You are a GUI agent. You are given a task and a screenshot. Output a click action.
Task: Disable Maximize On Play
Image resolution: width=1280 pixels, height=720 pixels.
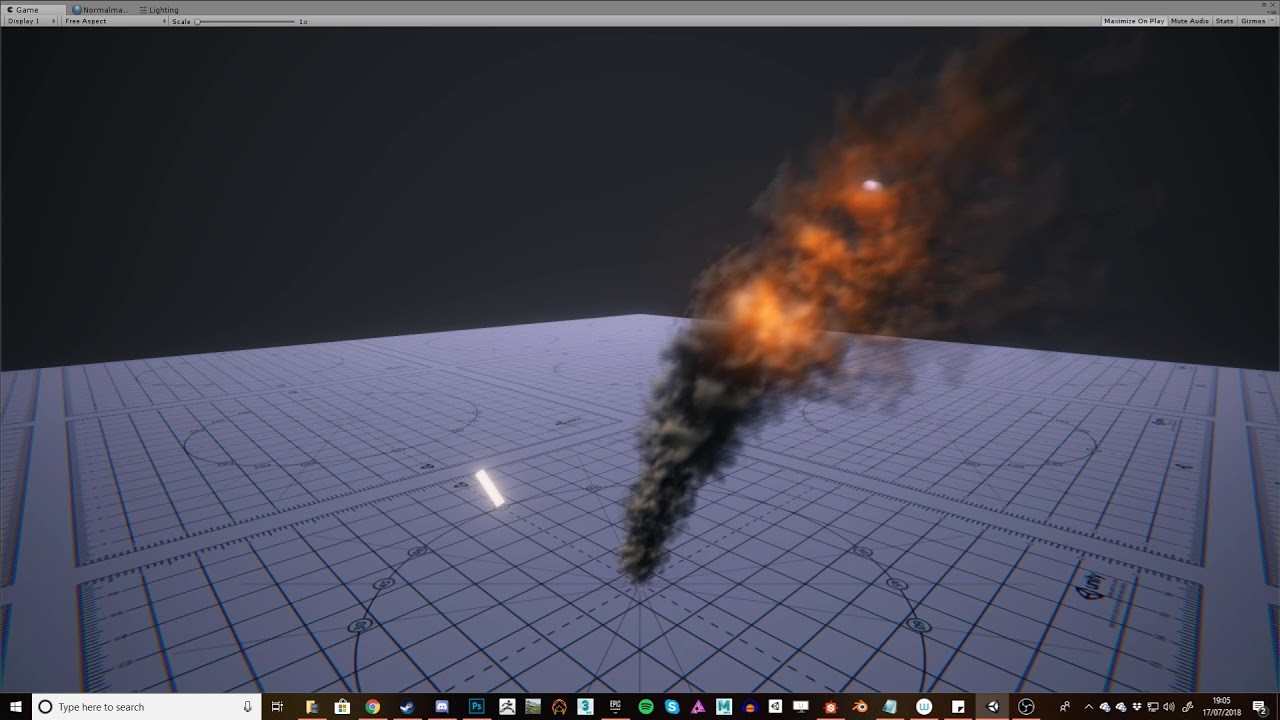click(1133, 21)
